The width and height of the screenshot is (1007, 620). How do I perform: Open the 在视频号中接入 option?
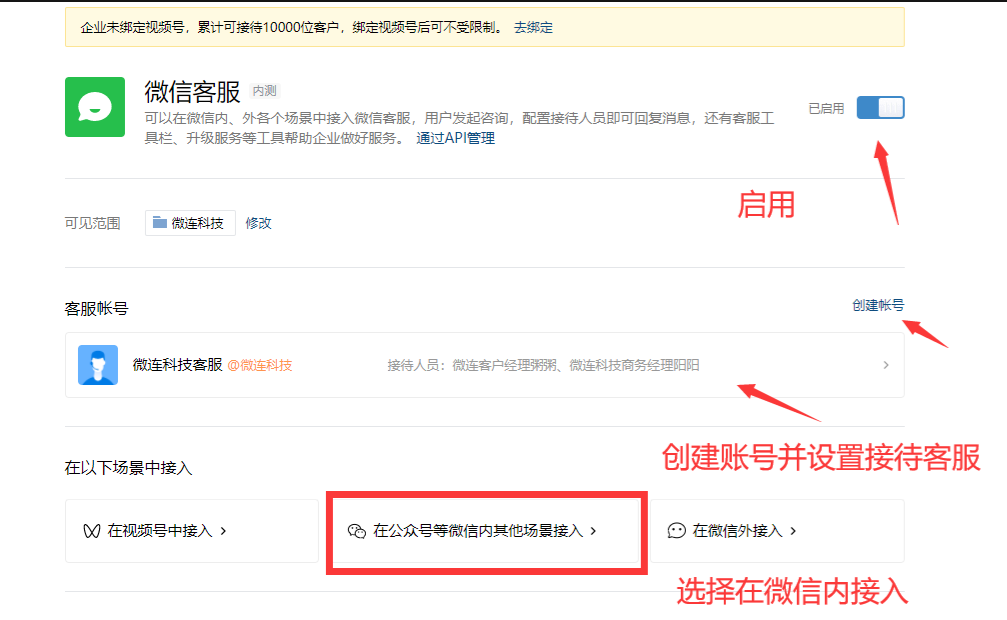[x=192, y=531]
